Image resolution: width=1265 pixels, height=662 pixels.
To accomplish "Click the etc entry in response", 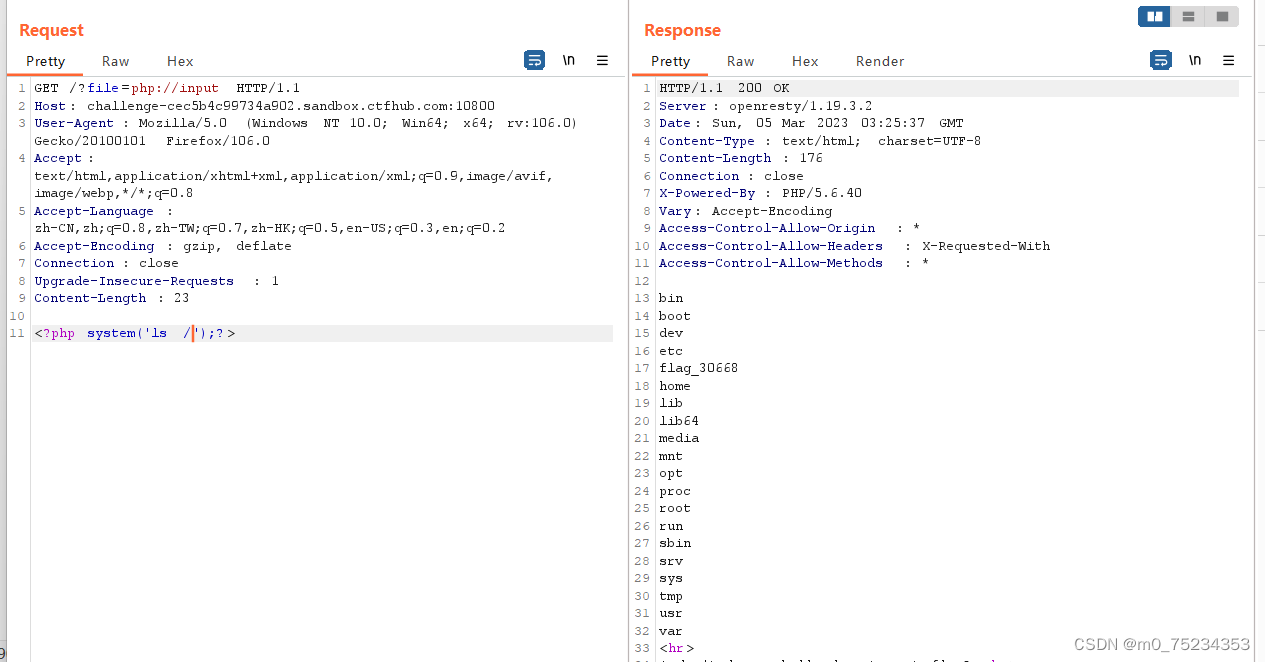I will pos(671,351).
